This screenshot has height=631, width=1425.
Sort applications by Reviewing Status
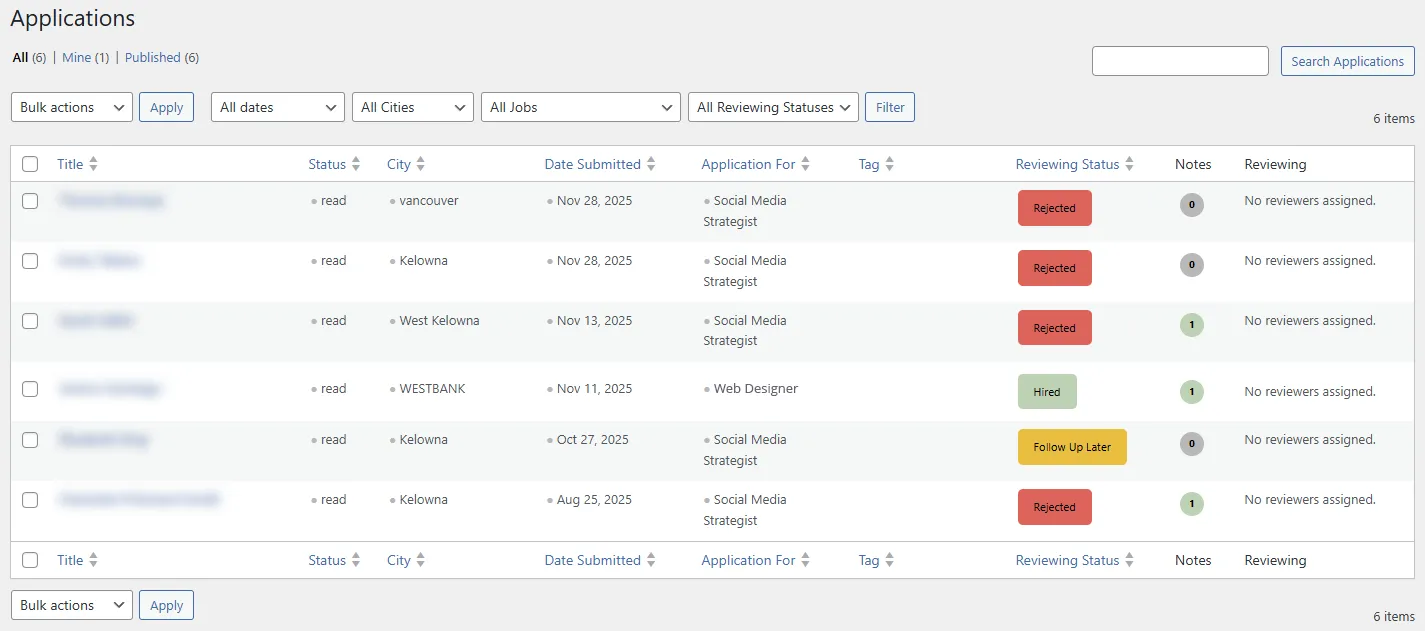coord(1067,163)
